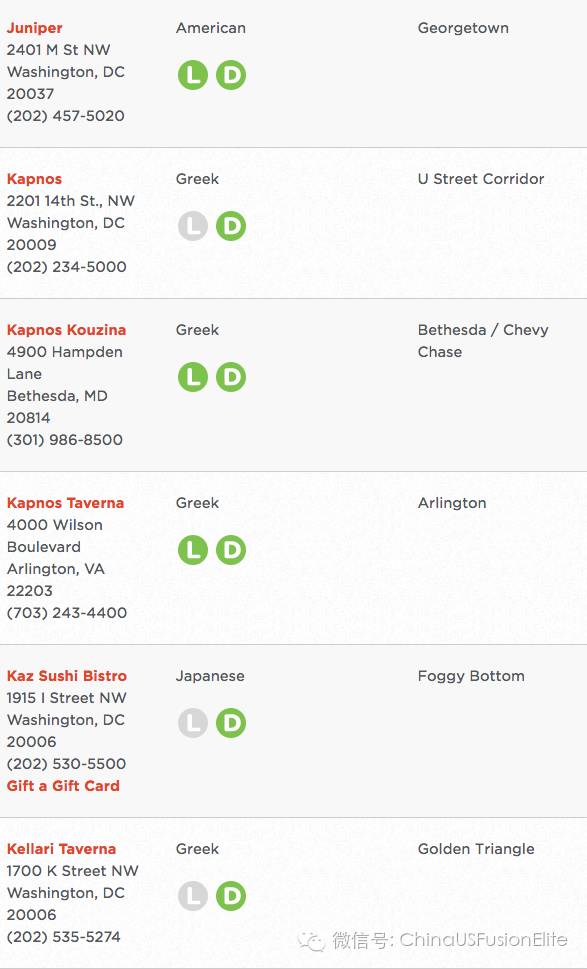Click Kaz Sushi Bistro Dinner icon
Image resolution: width=587 pixels, height=969 pixels.
pyautogui.click(x=231, y=723)
